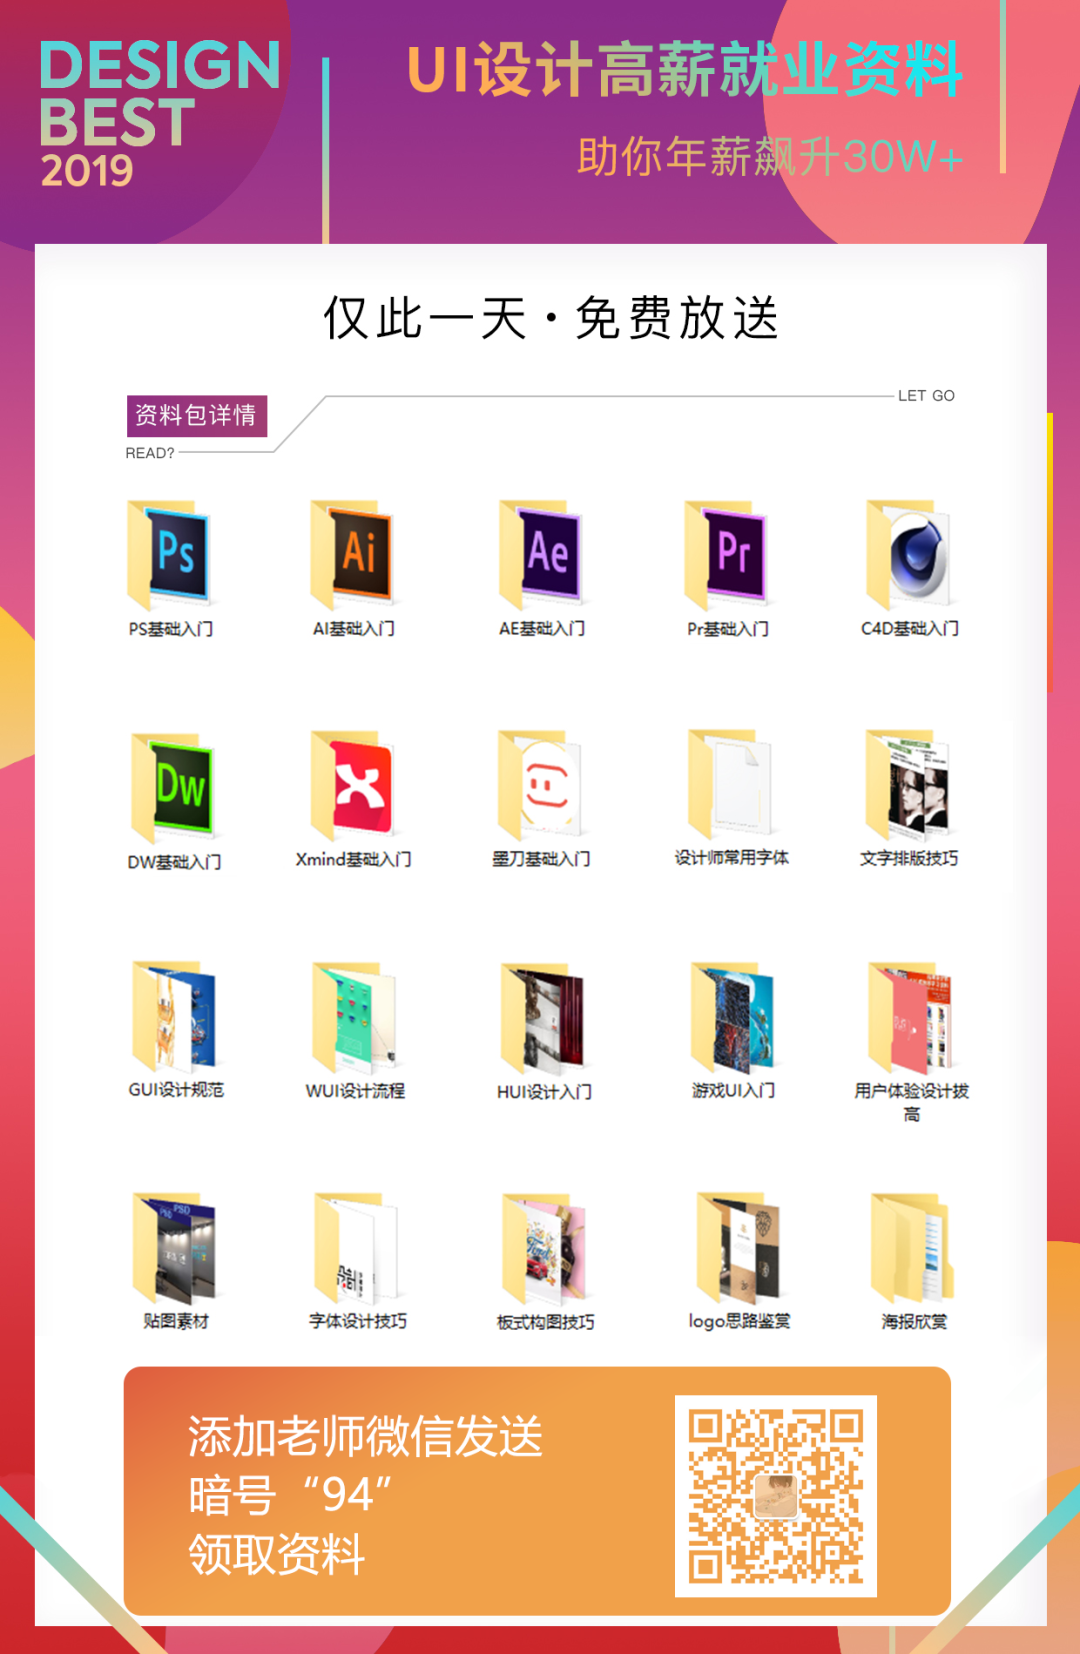Open the 海报欣赏 folder icon
This screenshot has height=1654, width=1080.
912,1248
